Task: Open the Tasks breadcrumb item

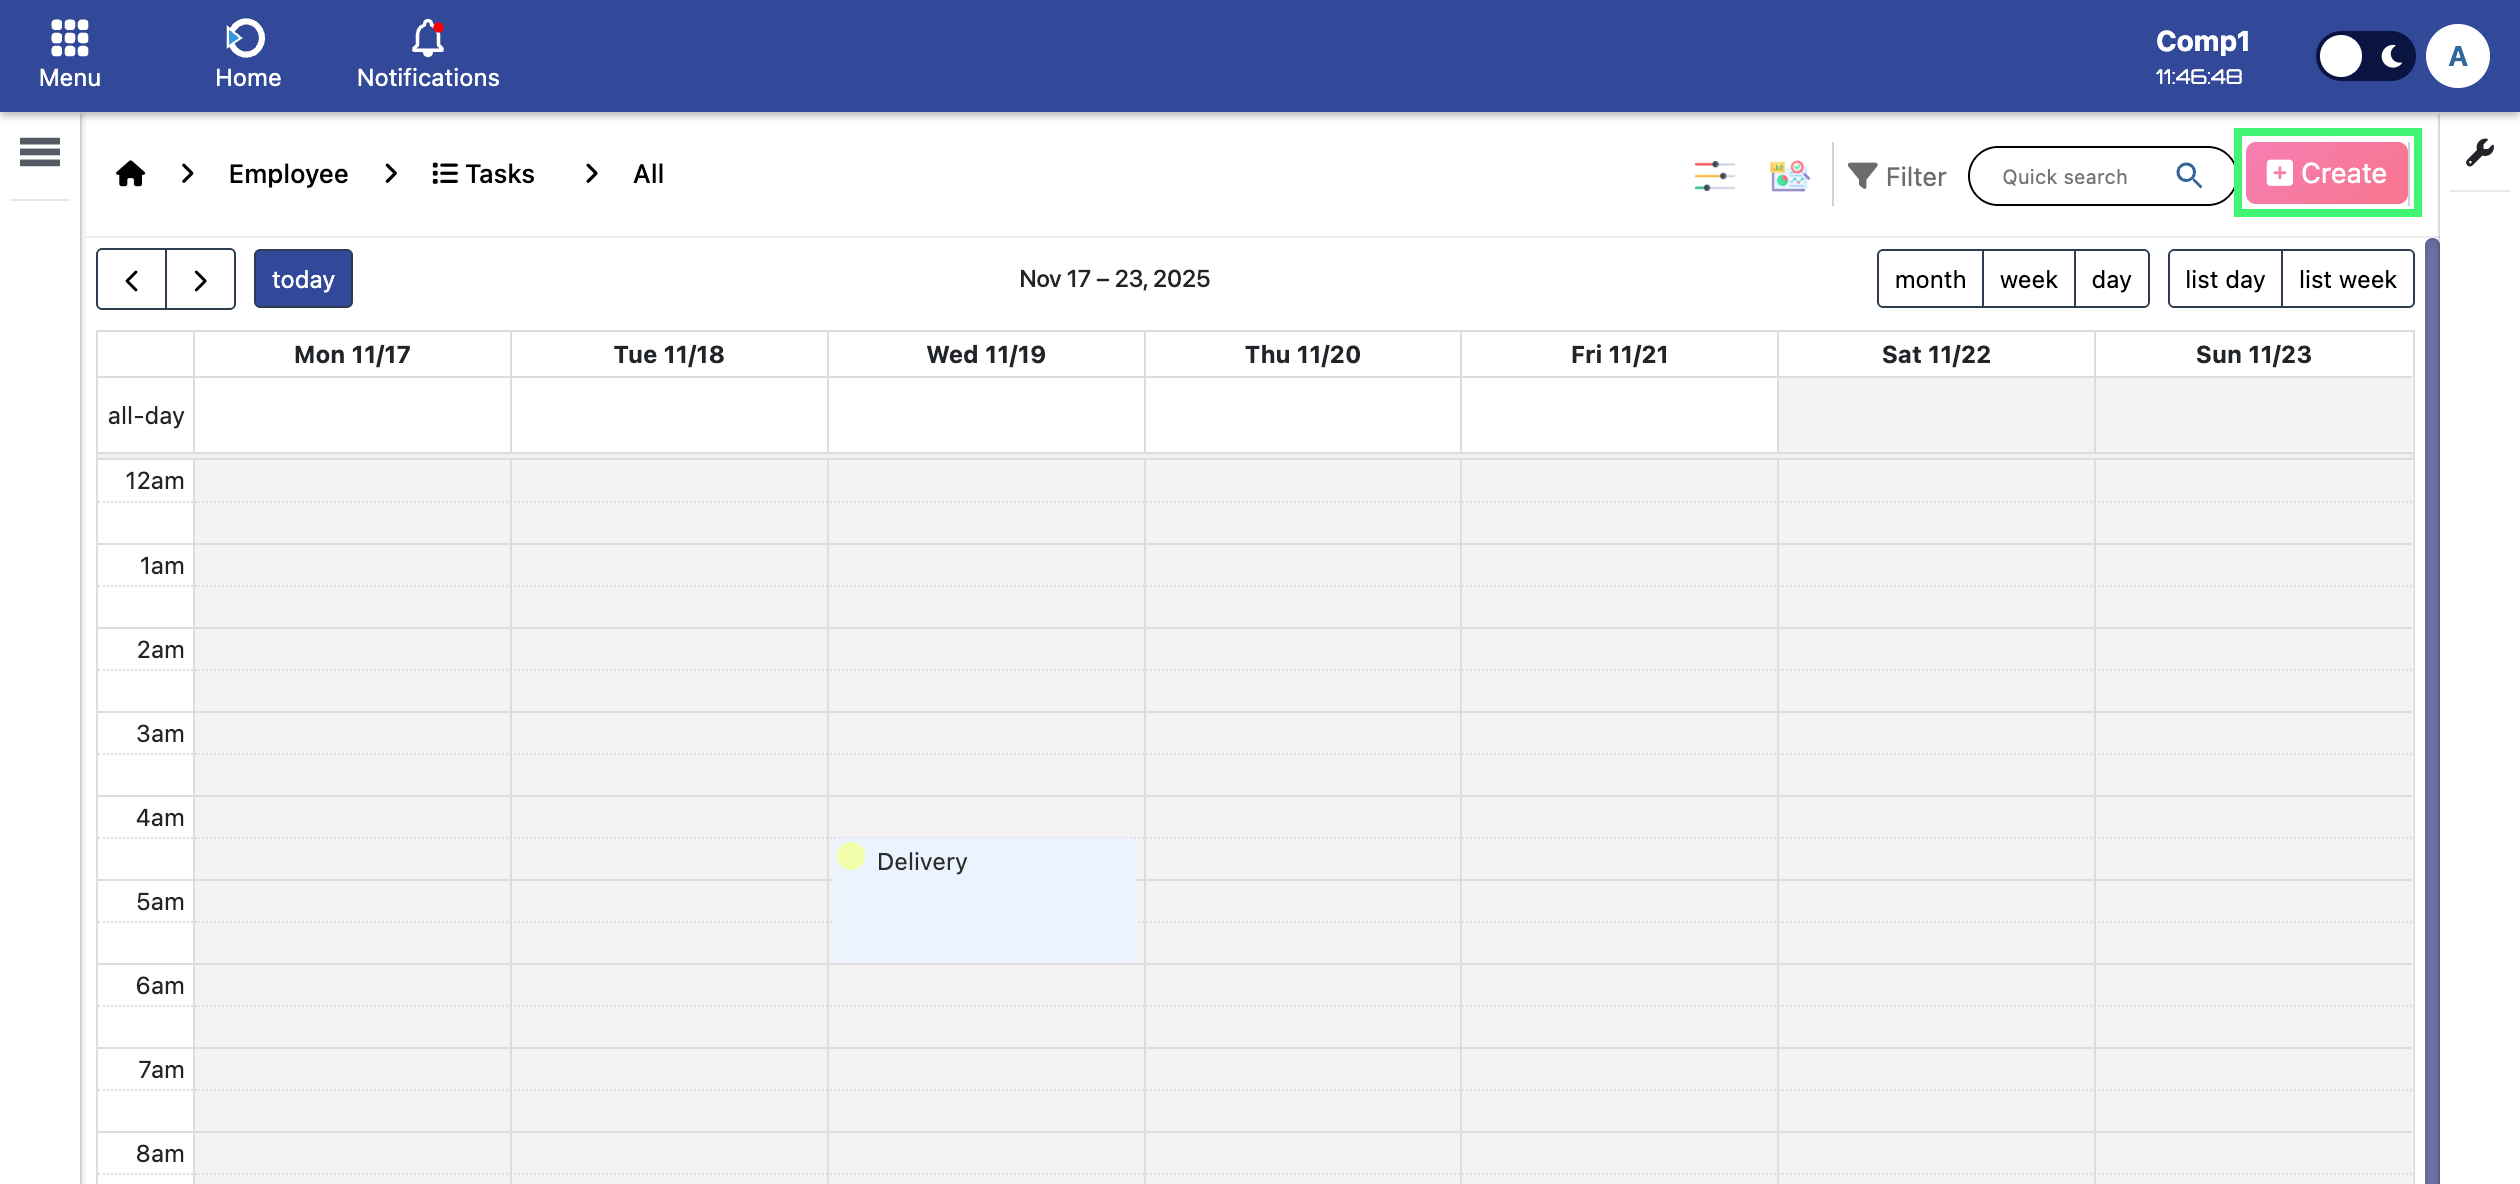Action: coord(484,174)
